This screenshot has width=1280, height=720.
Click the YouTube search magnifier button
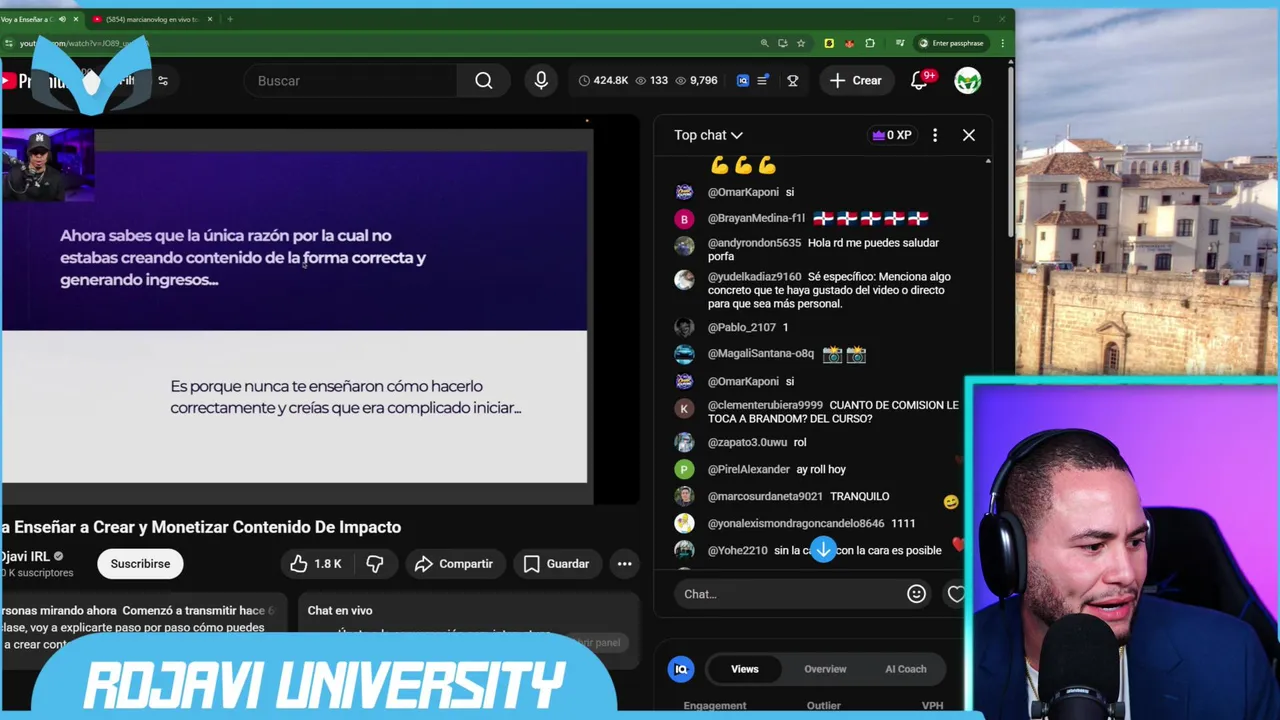tap(484, 81)
